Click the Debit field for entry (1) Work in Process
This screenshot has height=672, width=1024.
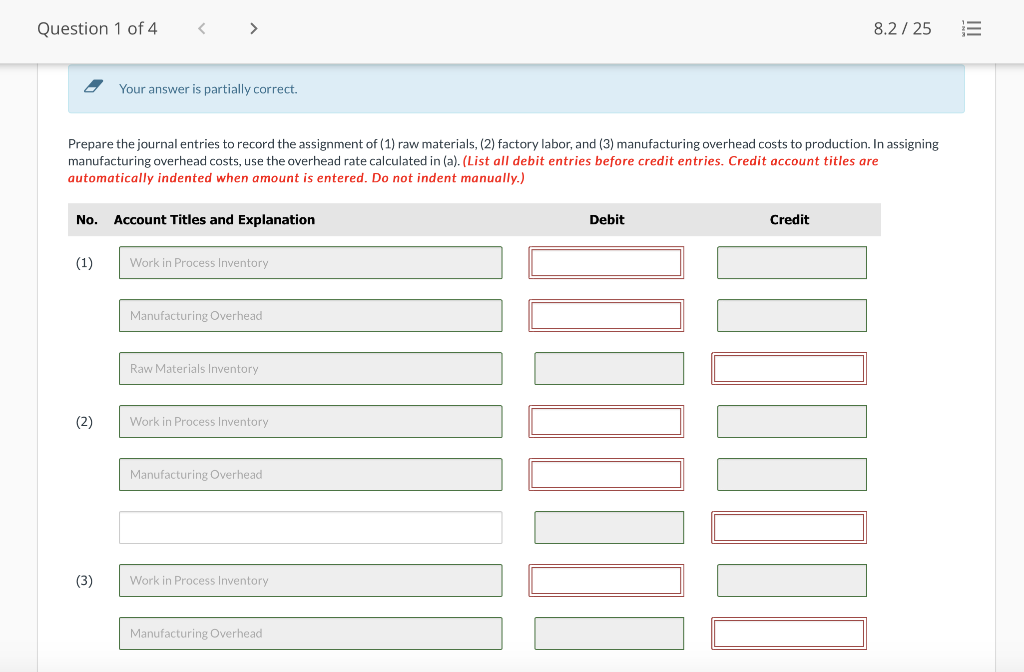[606, 262]
